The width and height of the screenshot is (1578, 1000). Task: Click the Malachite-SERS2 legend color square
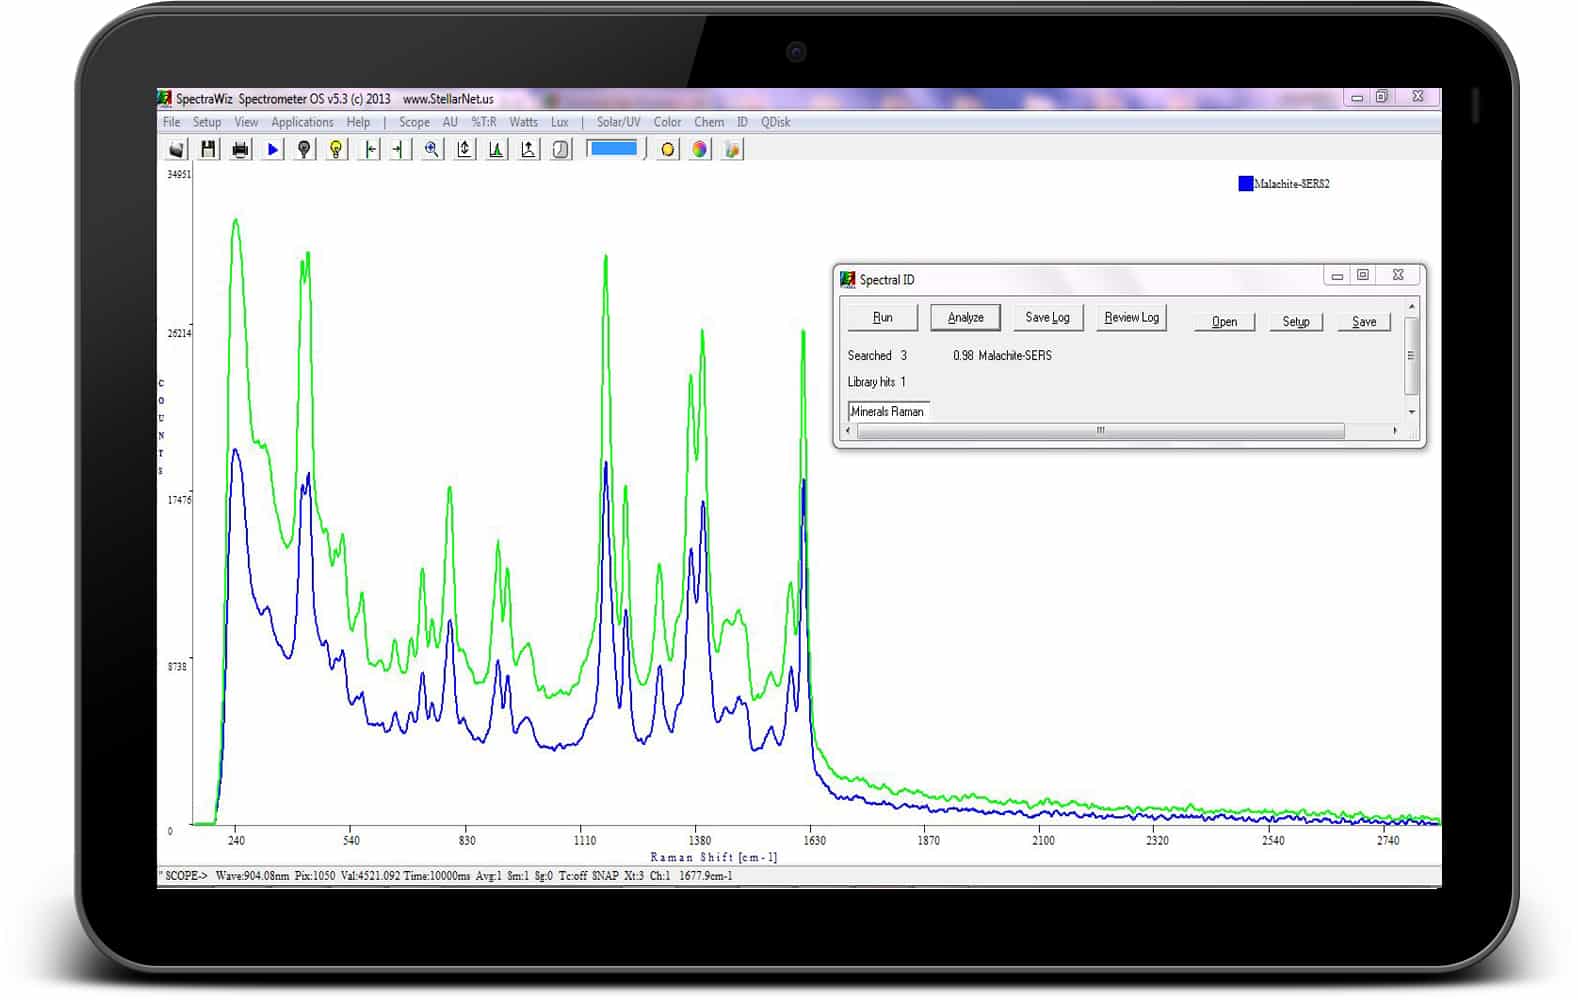[x=1245, y=183]
